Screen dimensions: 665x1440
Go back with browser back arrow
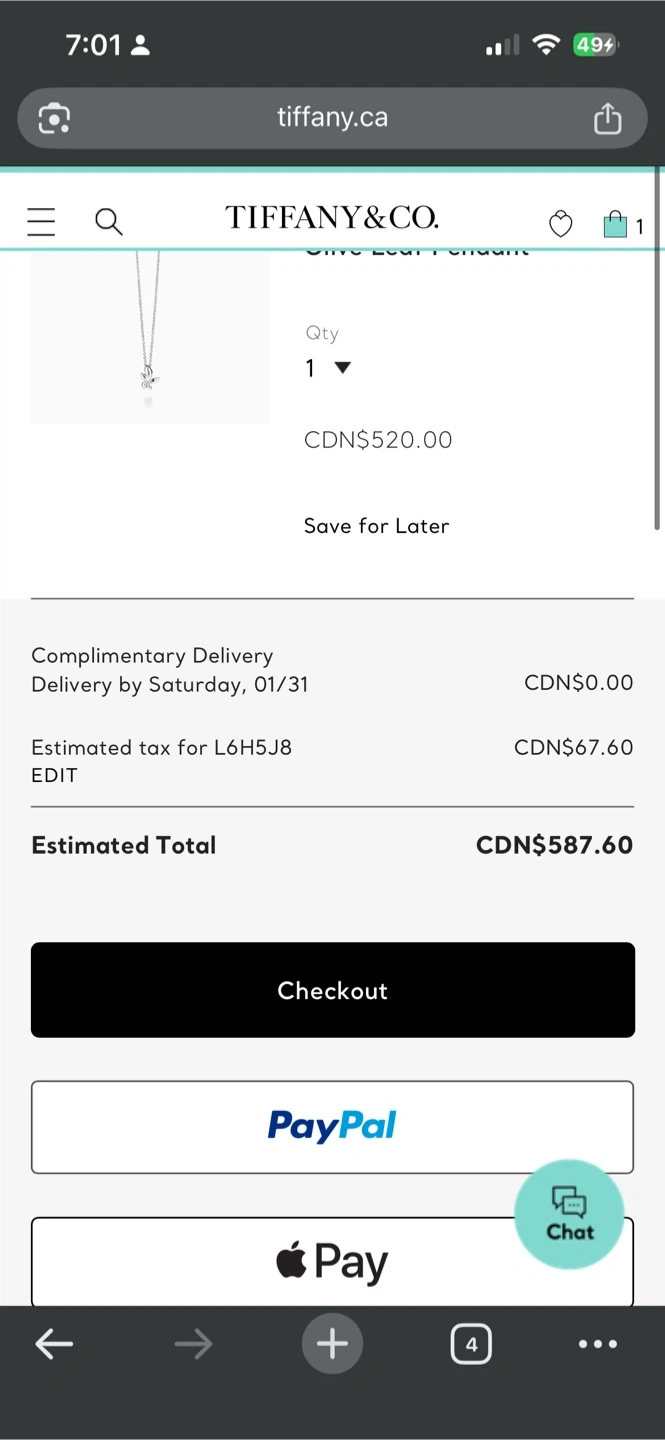click(54, 1344)
